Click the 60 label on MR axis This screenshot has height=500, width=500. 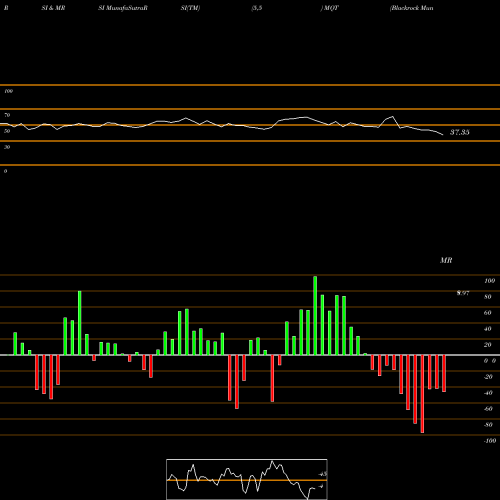487,313
